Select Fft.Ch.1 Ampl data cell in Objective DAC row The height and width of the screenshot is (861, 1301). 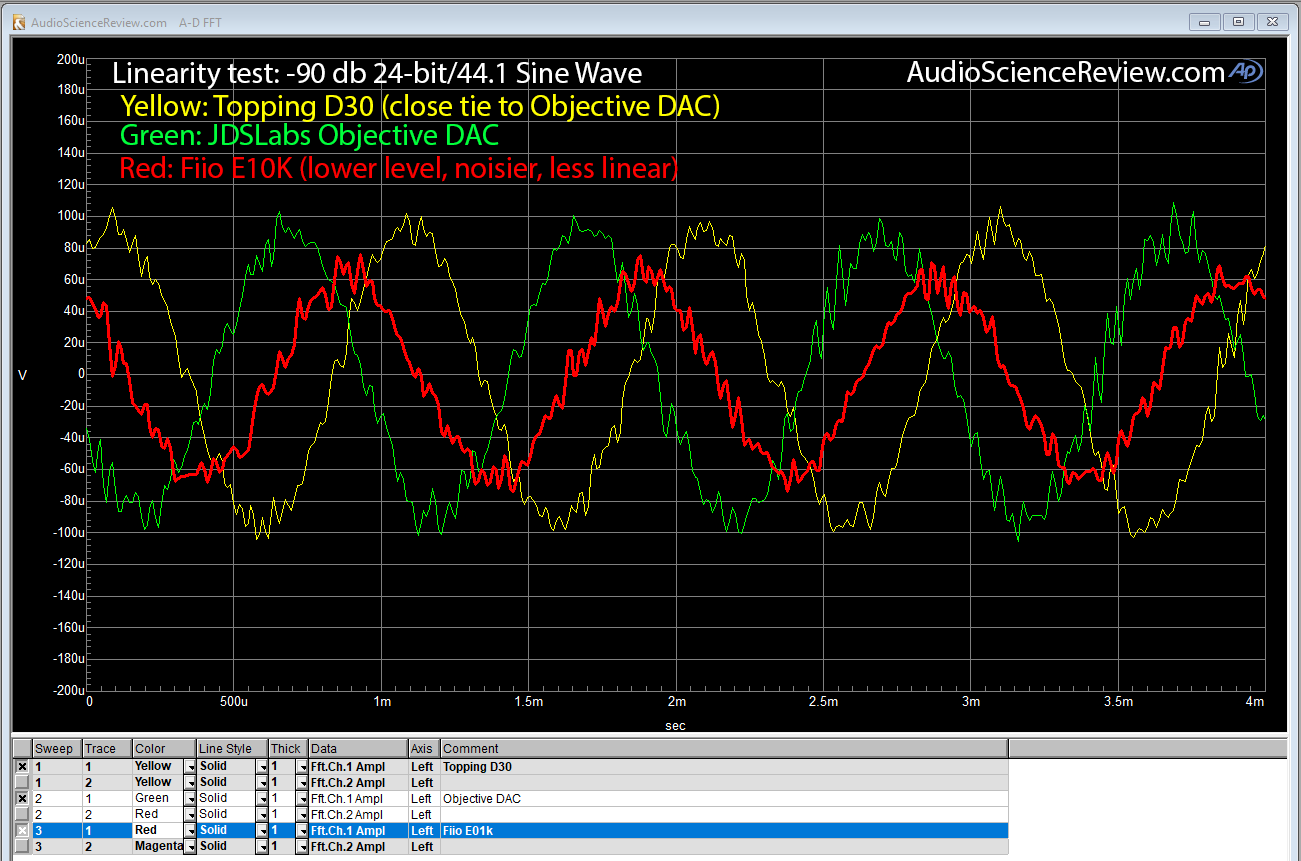point(358,798)
